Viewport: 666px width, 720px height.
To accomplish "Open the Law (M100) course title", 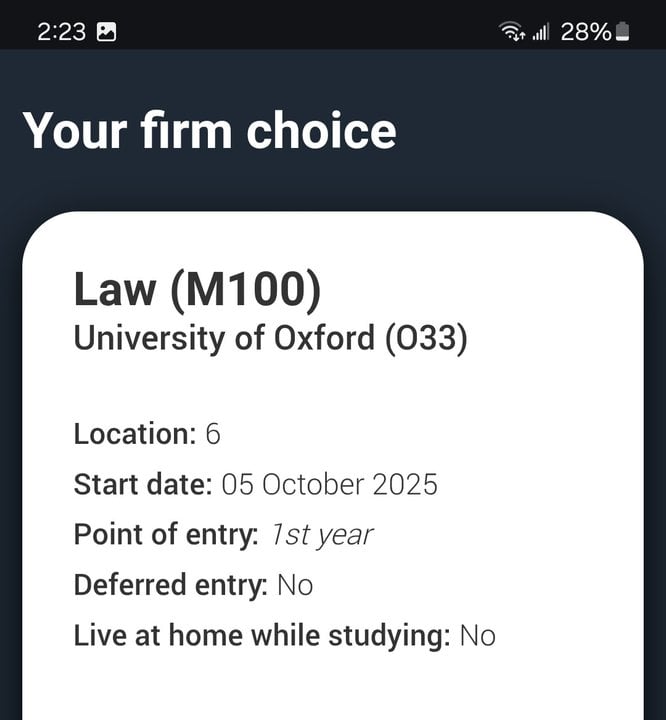I will pyautogui.click(x=198, y=290).
